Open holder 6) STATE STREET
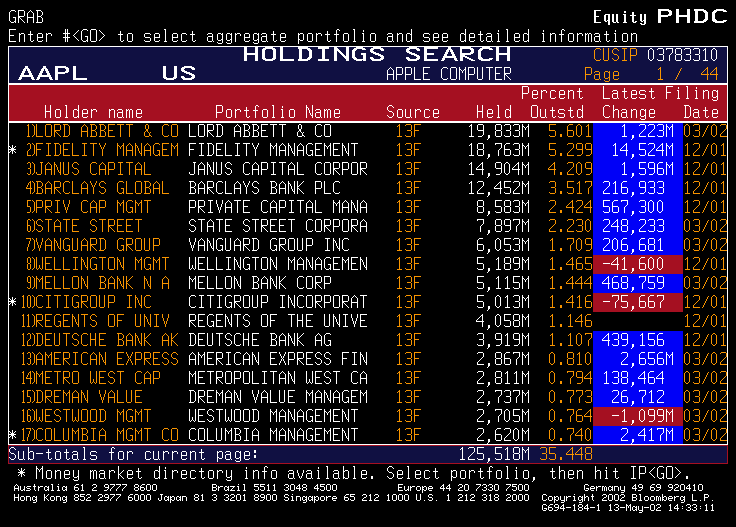The width and height of the screenshot is (736, 527). (84, 226)
